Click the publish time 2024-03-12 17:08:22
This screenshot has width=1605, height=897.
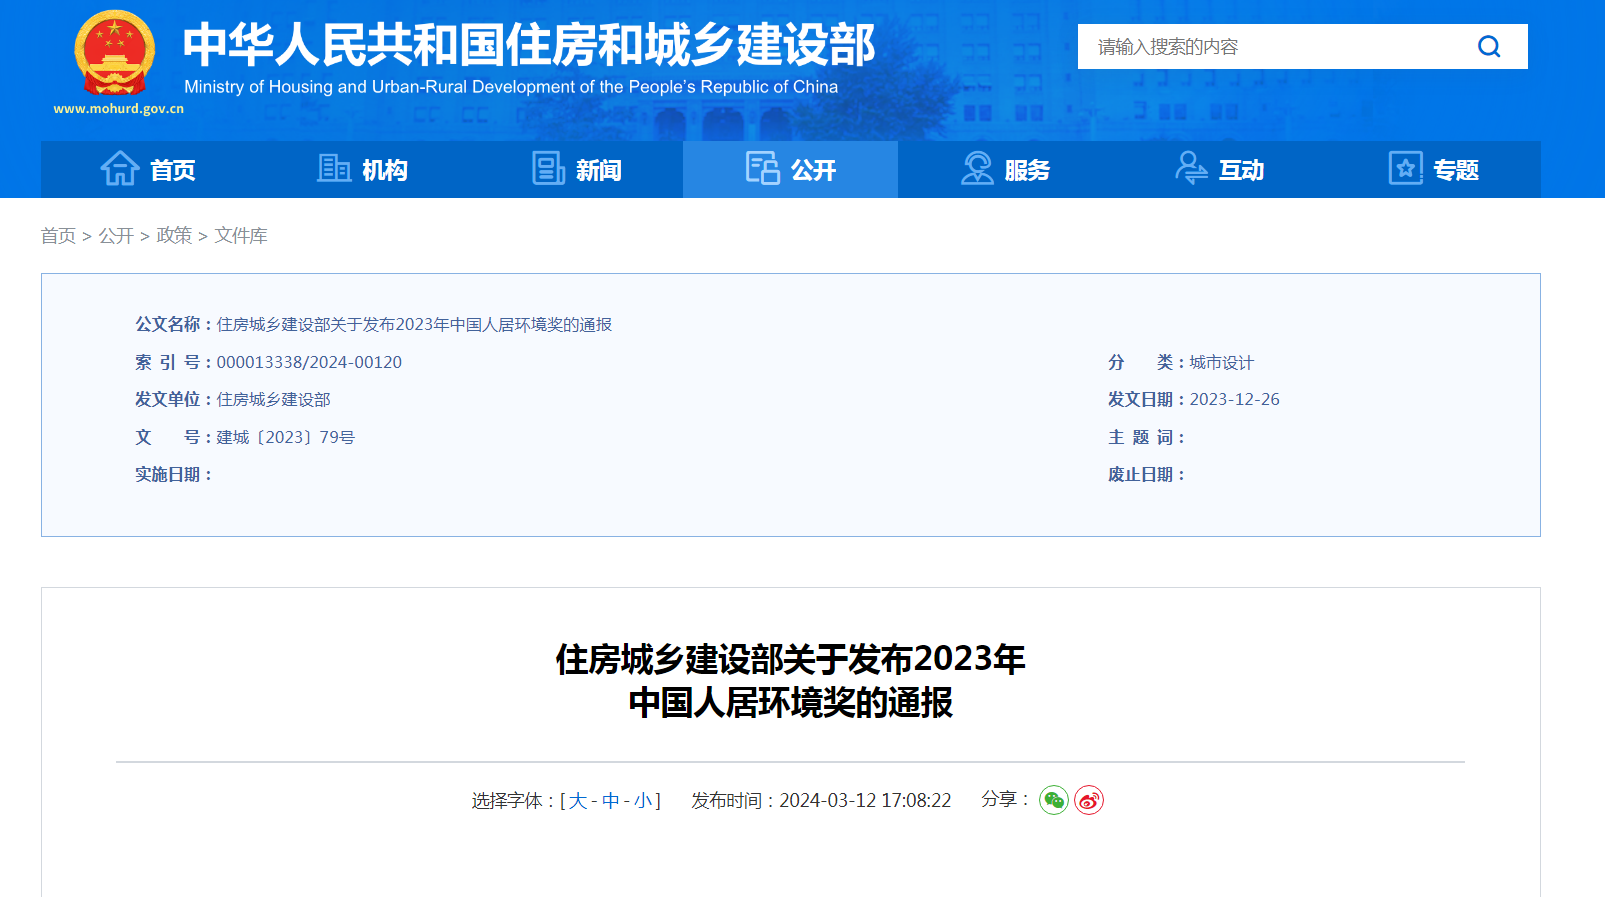(865, 801)
